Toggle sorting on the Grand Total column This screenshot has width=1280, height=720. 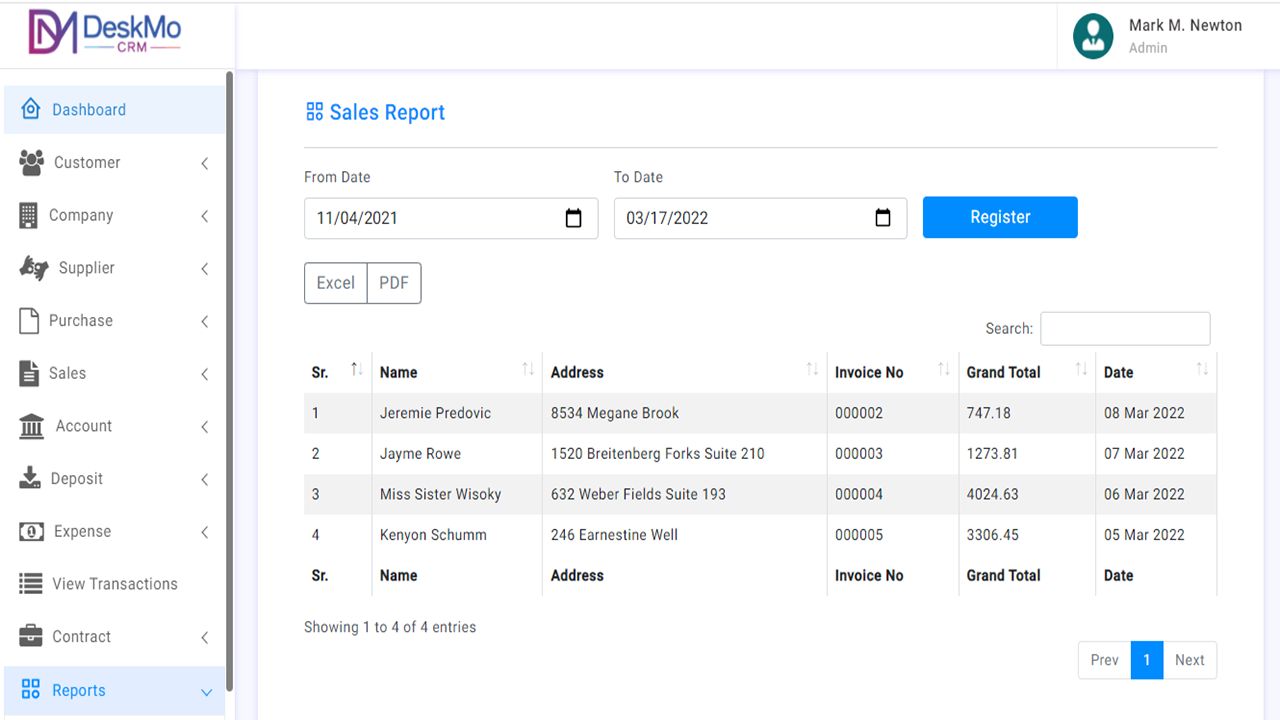tap(1080, 371)
